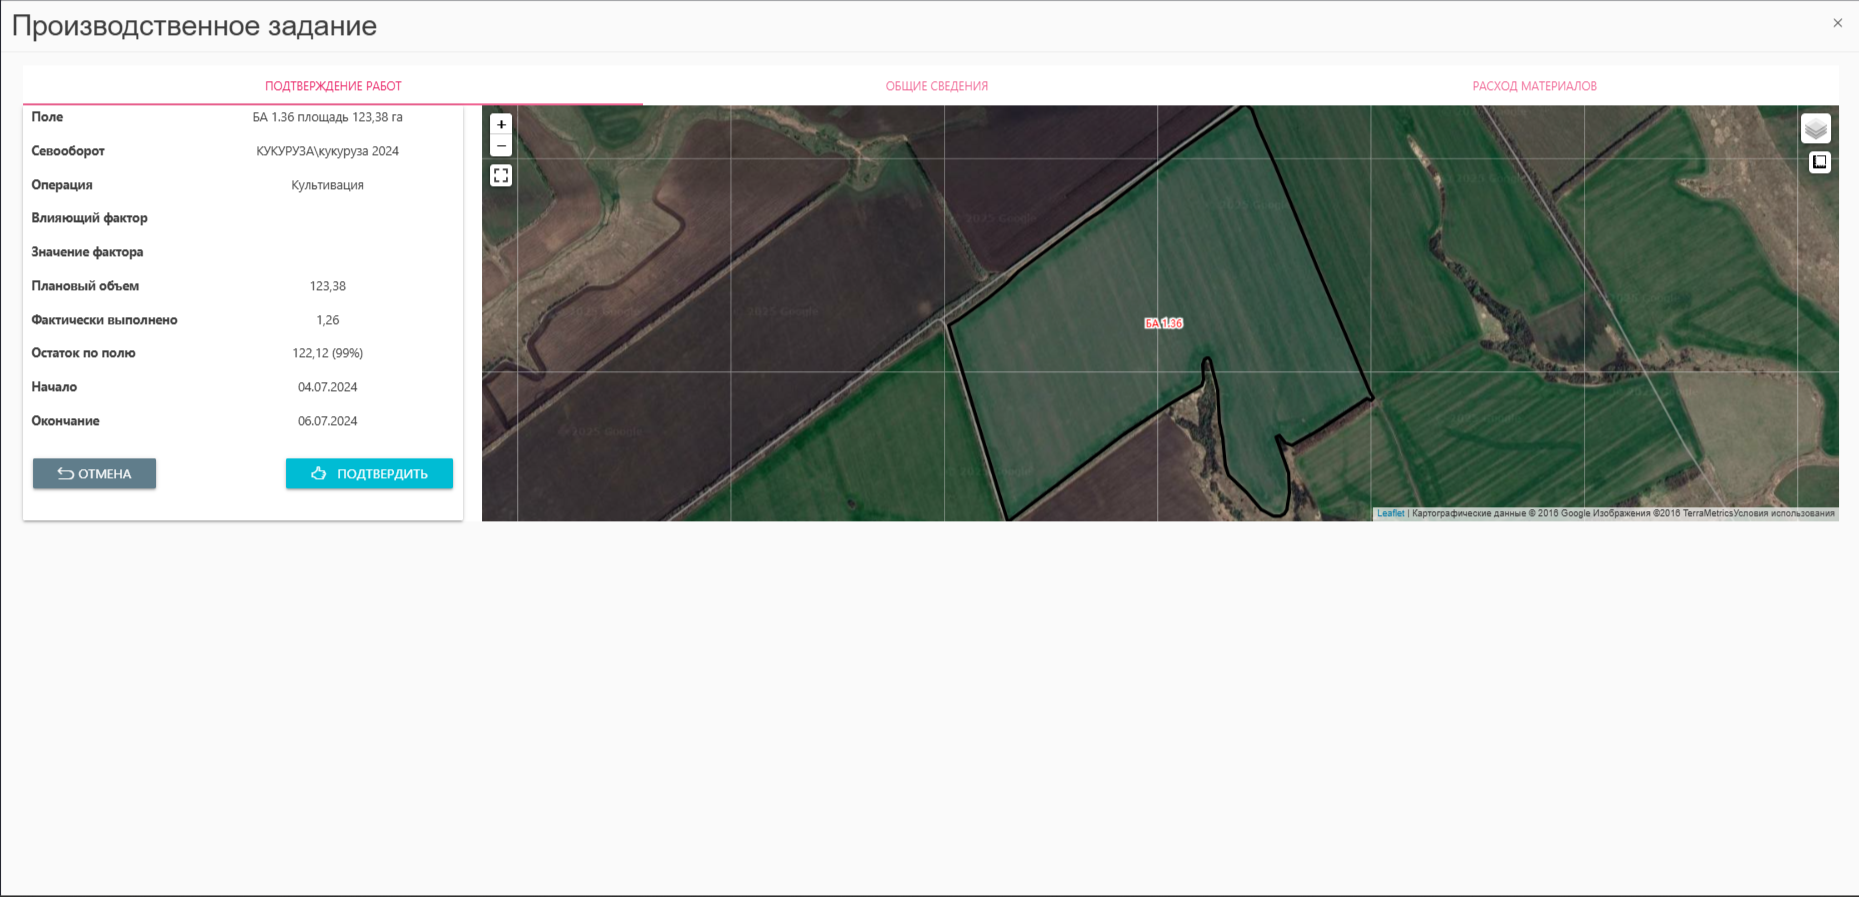The height and width of the screenshot is (897, 1859).
Task: Select the Подтверждение работ tab
Action: click(333, 86)
